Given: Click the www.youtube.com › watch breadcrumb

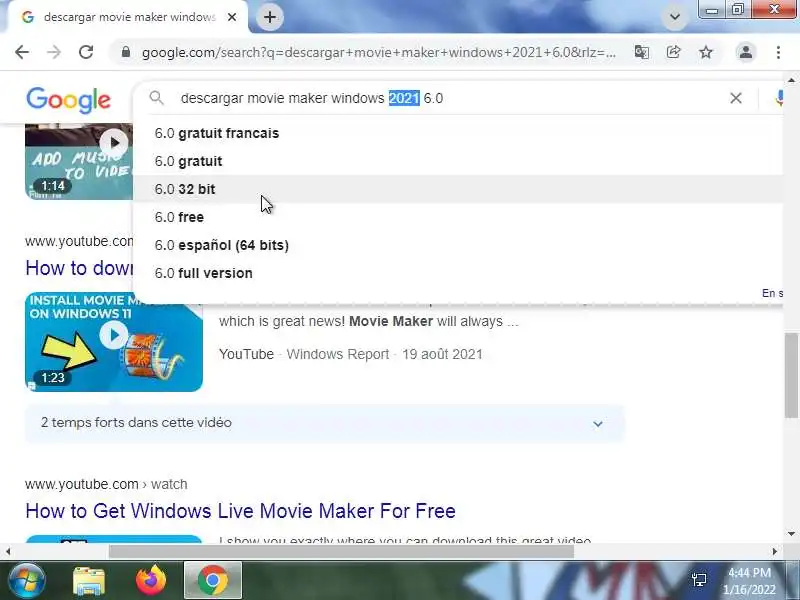Looking at the screenshot, I should [x=106, y=484].
